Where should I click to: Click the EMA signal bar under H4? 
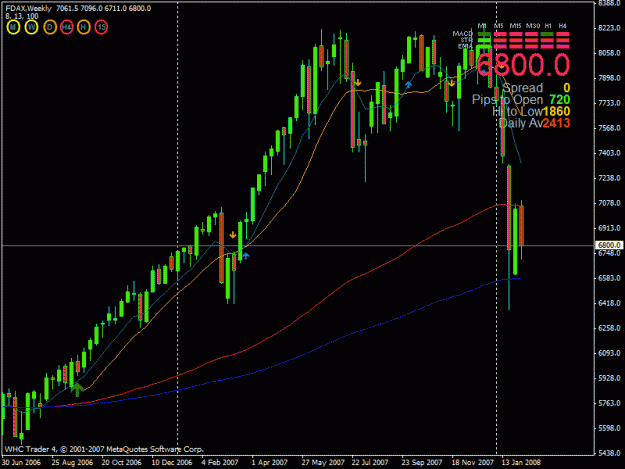pyautogui.click(x=563, y=47)
